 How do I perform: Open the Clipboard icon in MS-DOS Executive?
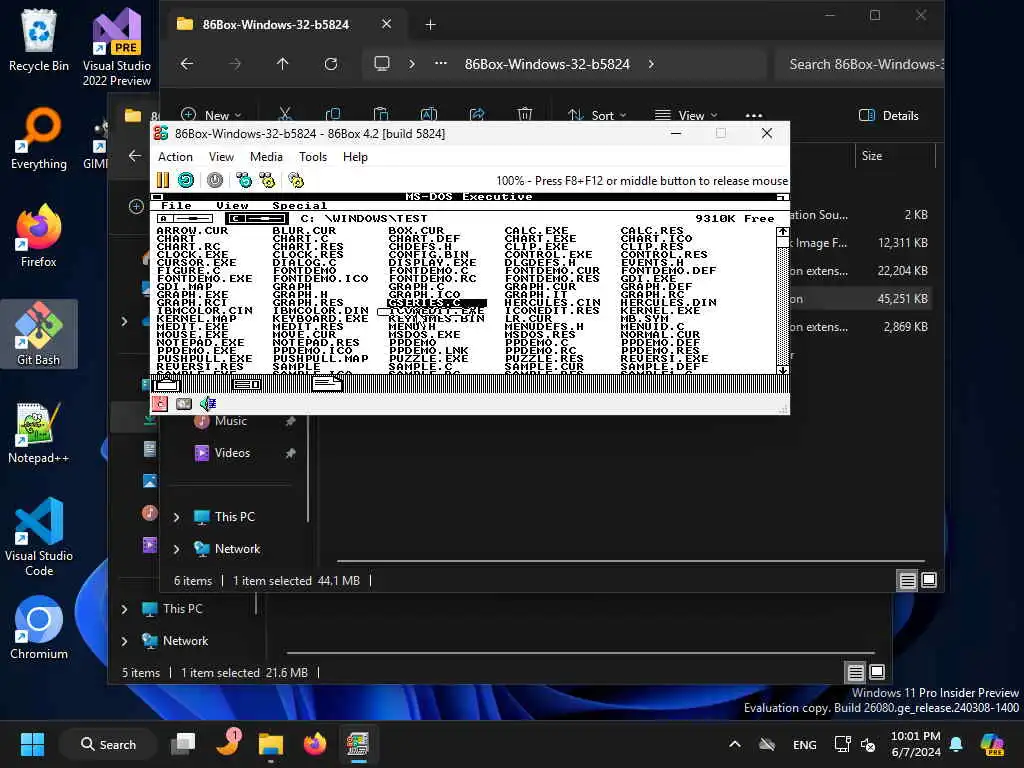[167, 383]
